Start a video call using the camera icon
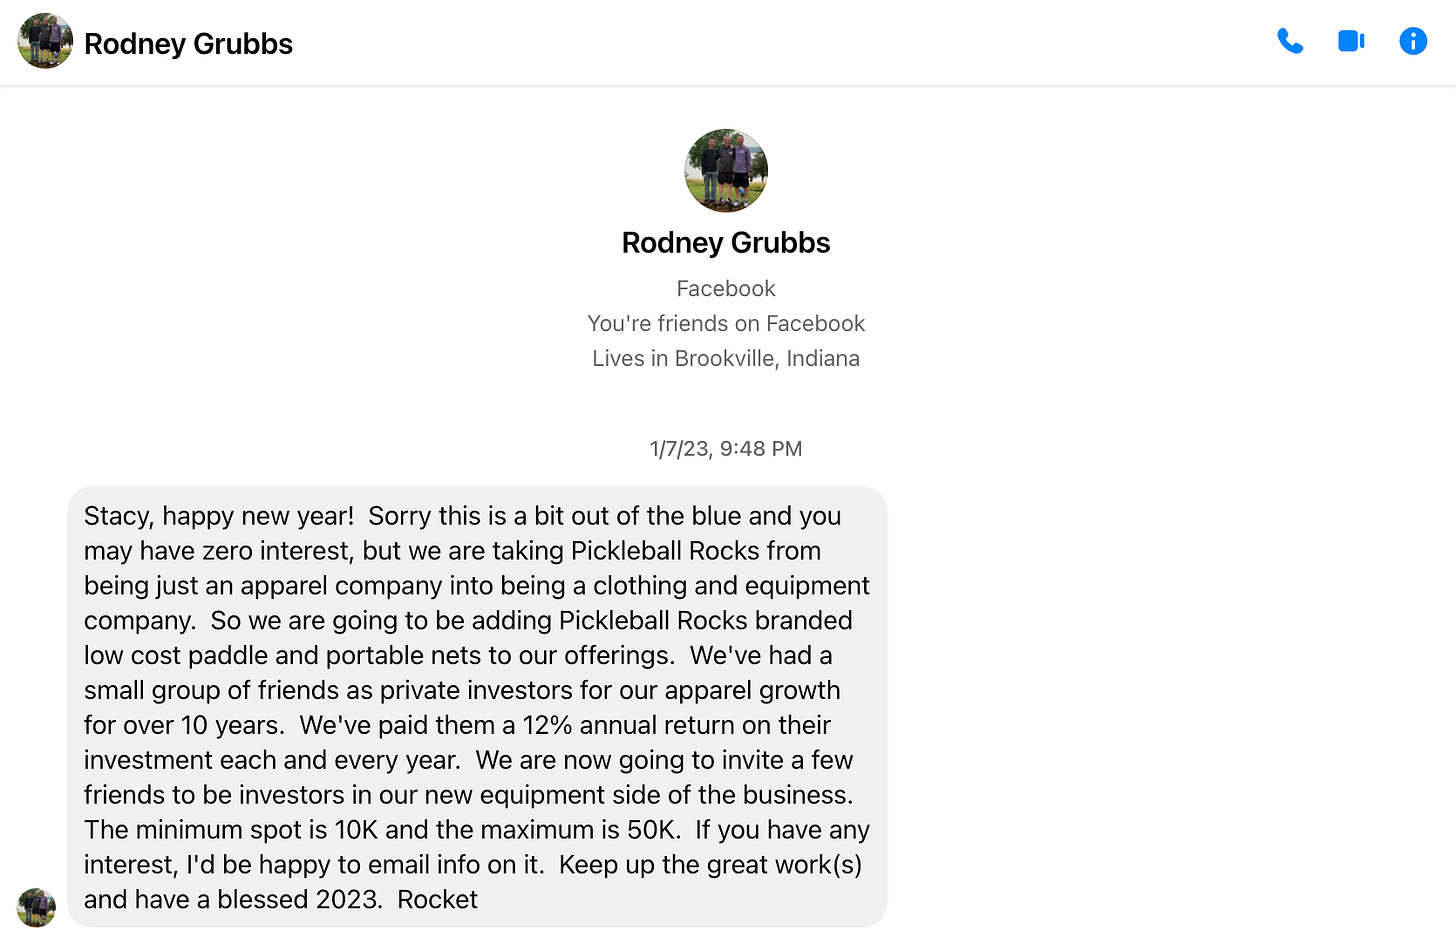Image resolution: width=1456 pixels, height=929 pixels. coord(1351,41)
